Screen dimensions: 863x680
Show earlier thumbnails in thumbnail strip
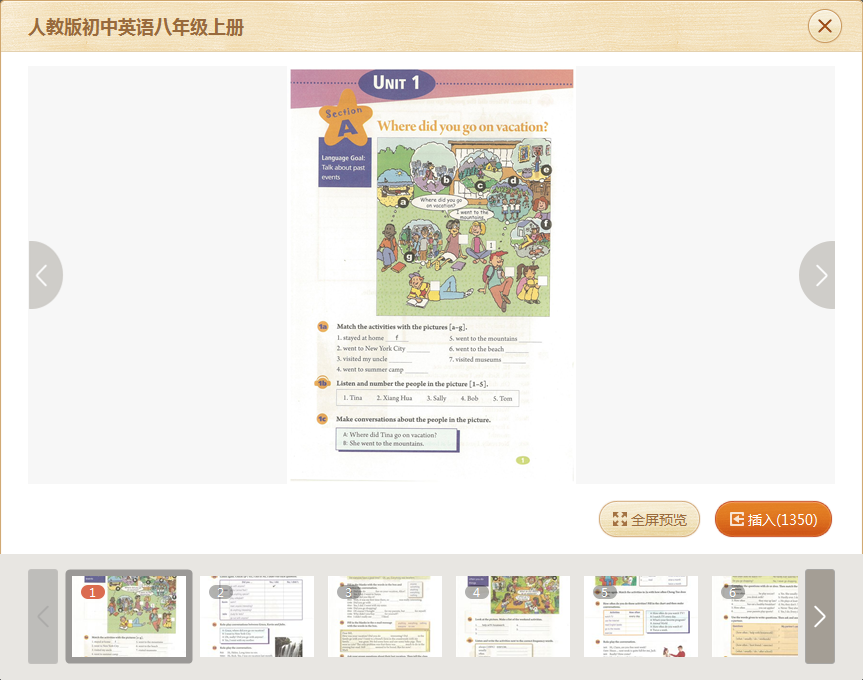point(43,616)
